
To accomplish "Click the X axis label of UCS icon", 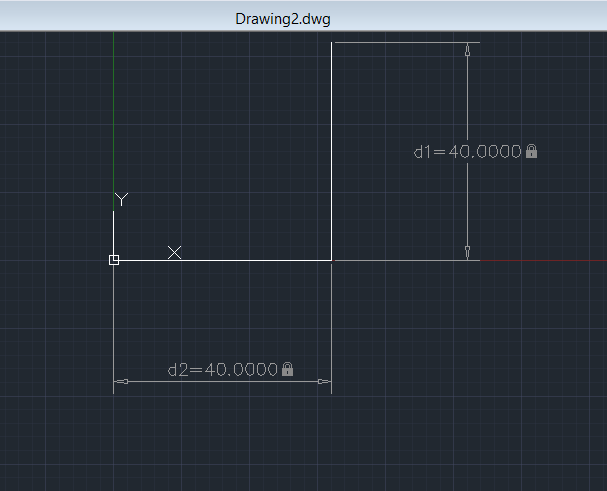I will tap(175, 252).
